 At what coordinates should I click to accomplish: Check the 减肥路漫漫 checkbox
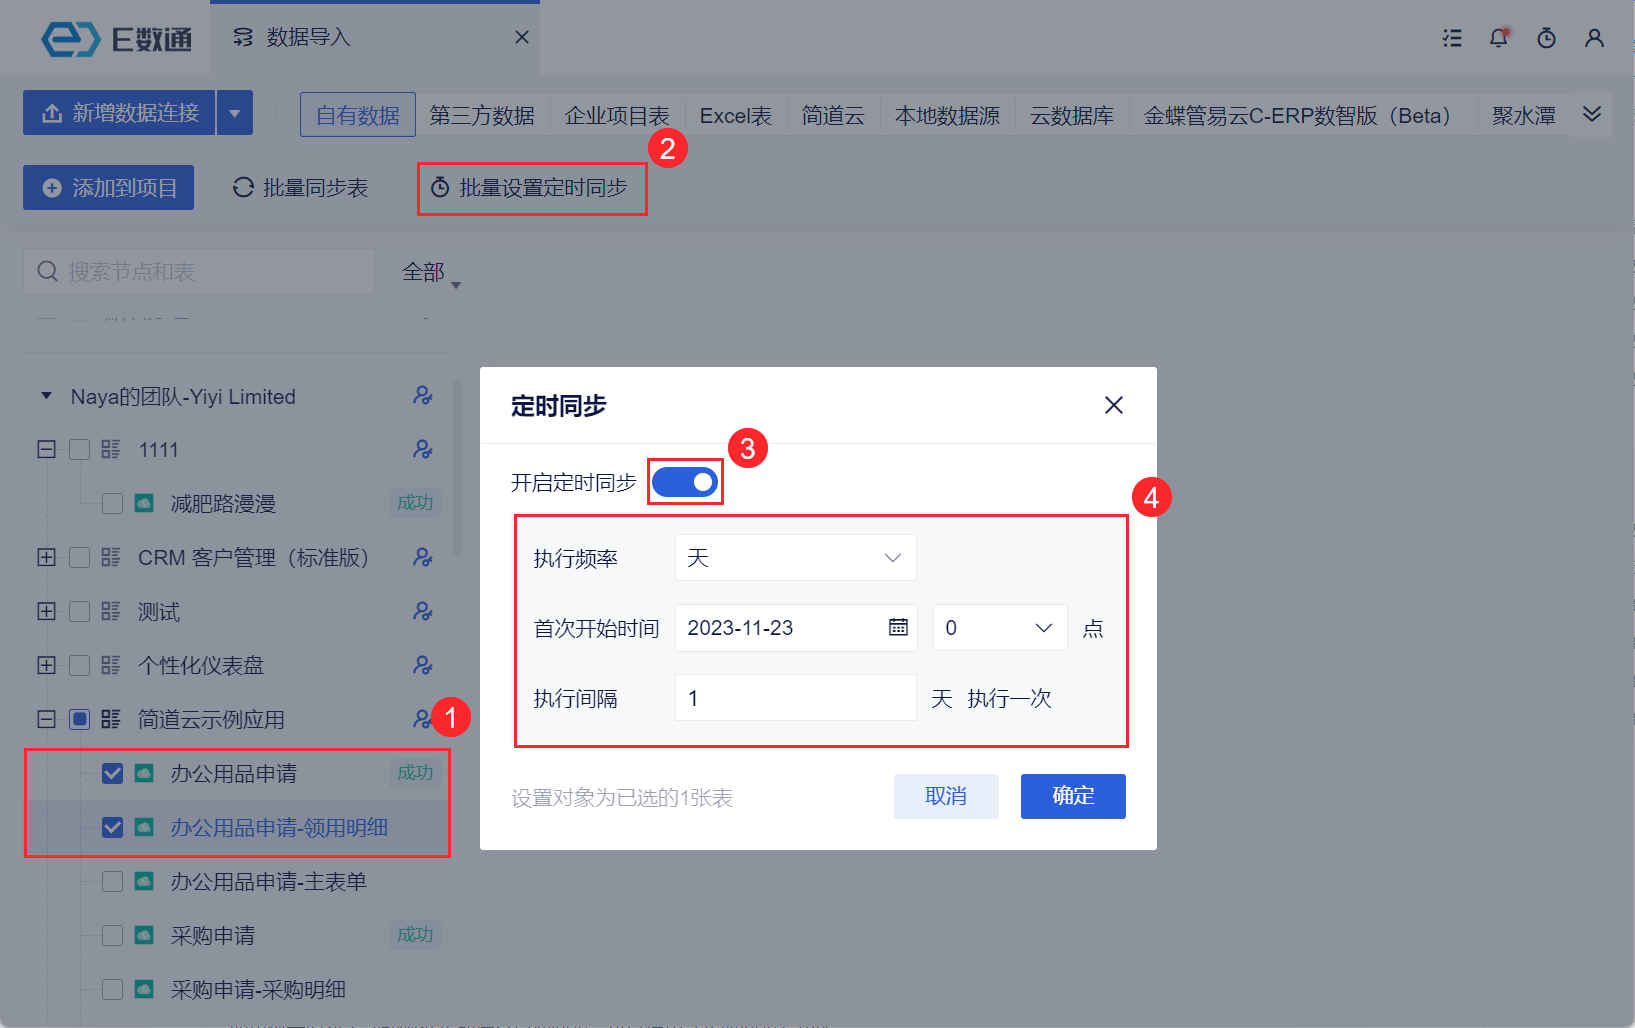click(113, 503)
